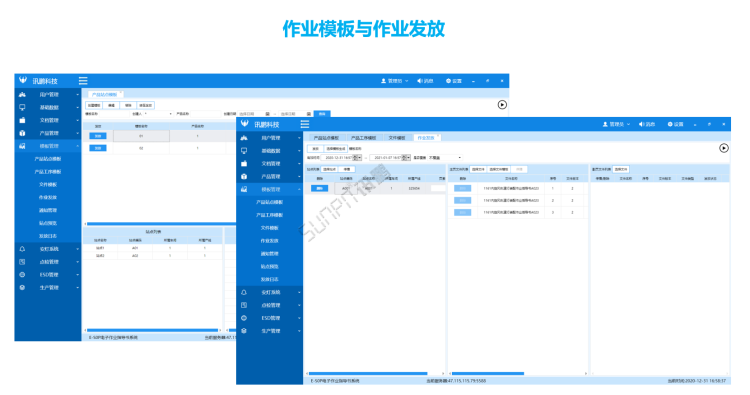Open 作业发放 sidebar item in front window
This screenshot has width=750, height=395.
[x=269, y=241]
